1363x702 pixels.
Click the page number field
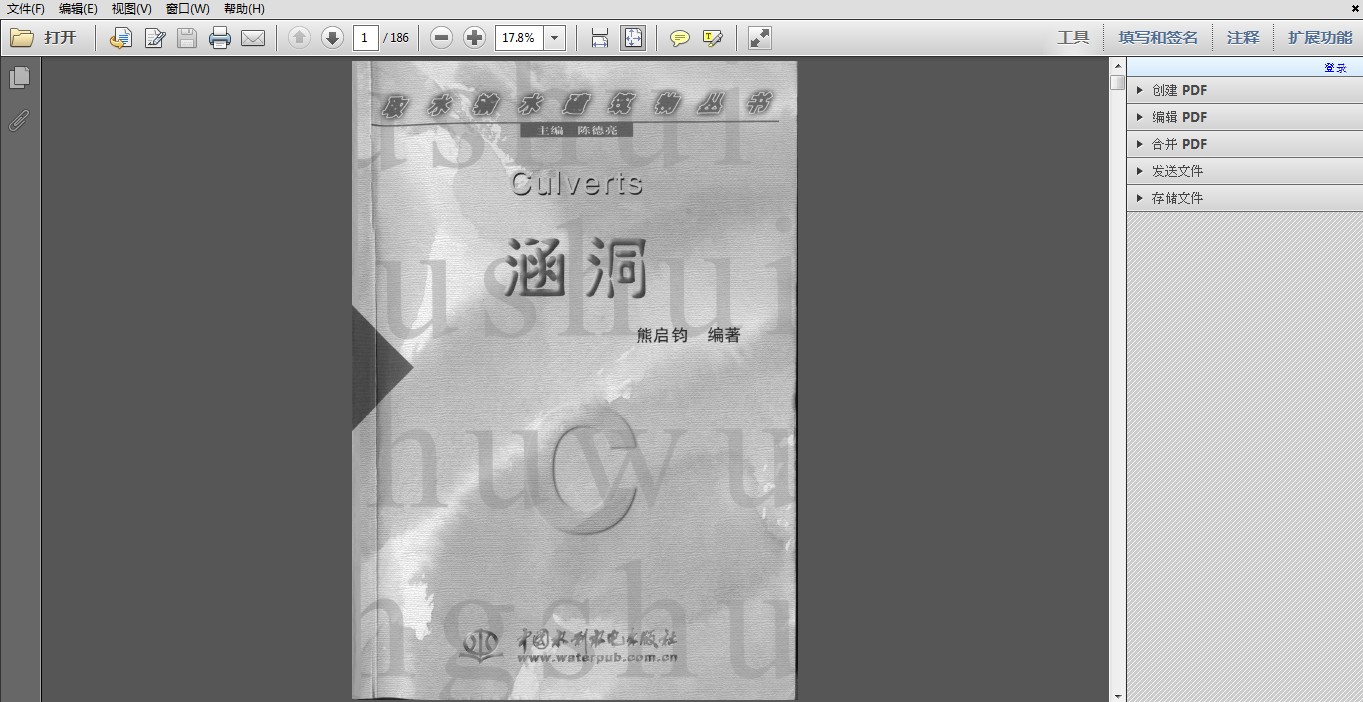[x=365, y=38]
